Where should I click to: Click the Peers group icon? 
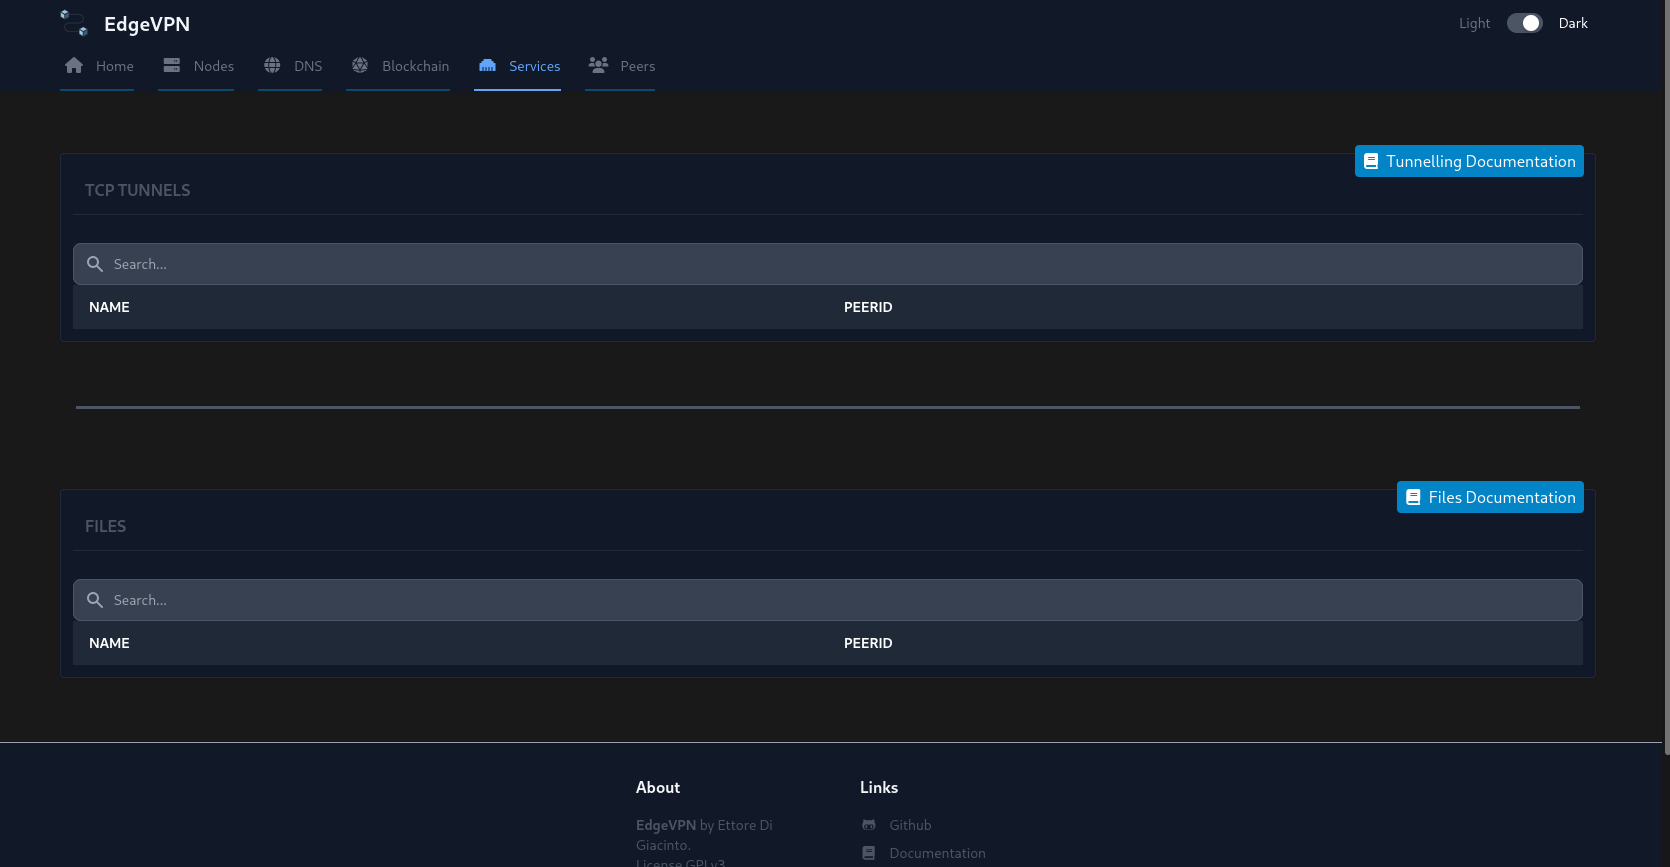(598, 65)
